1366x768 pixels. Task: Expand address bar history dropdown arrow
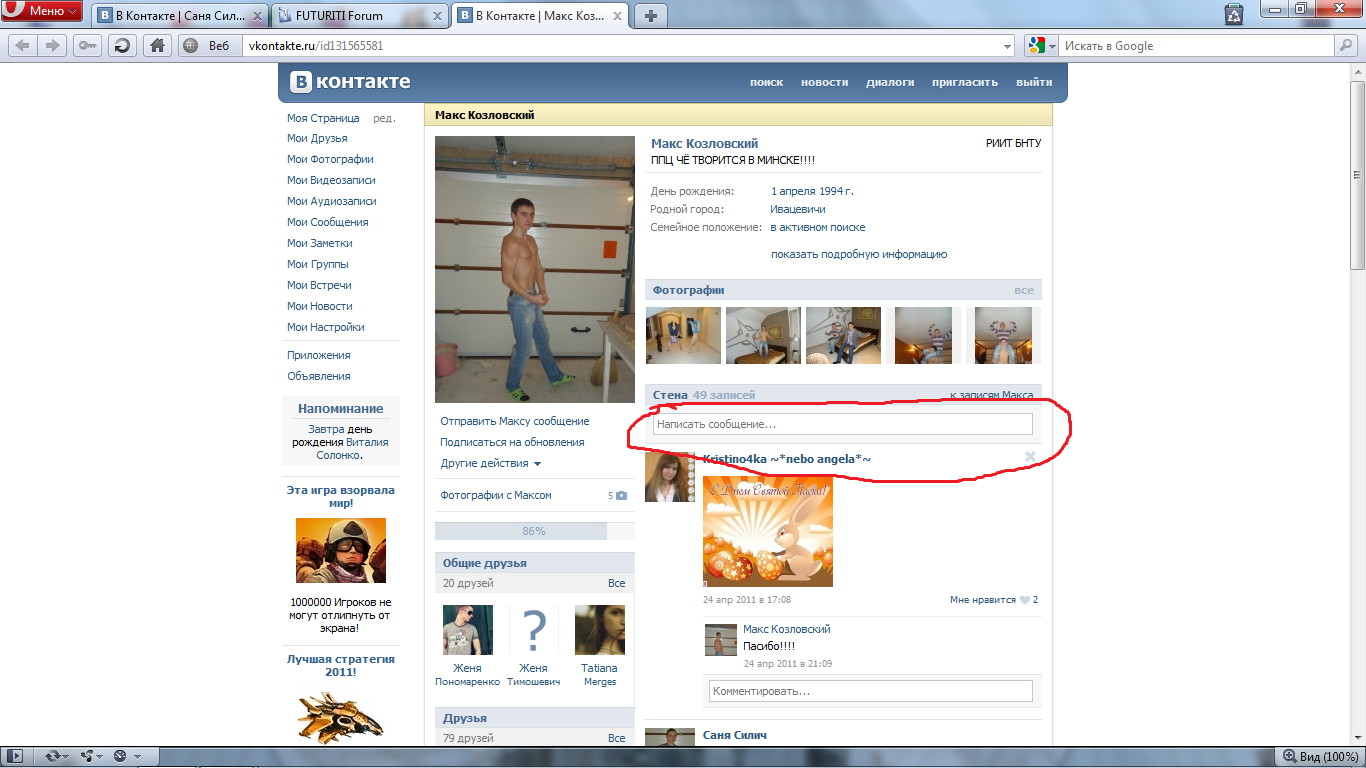tap(1008, 46)
